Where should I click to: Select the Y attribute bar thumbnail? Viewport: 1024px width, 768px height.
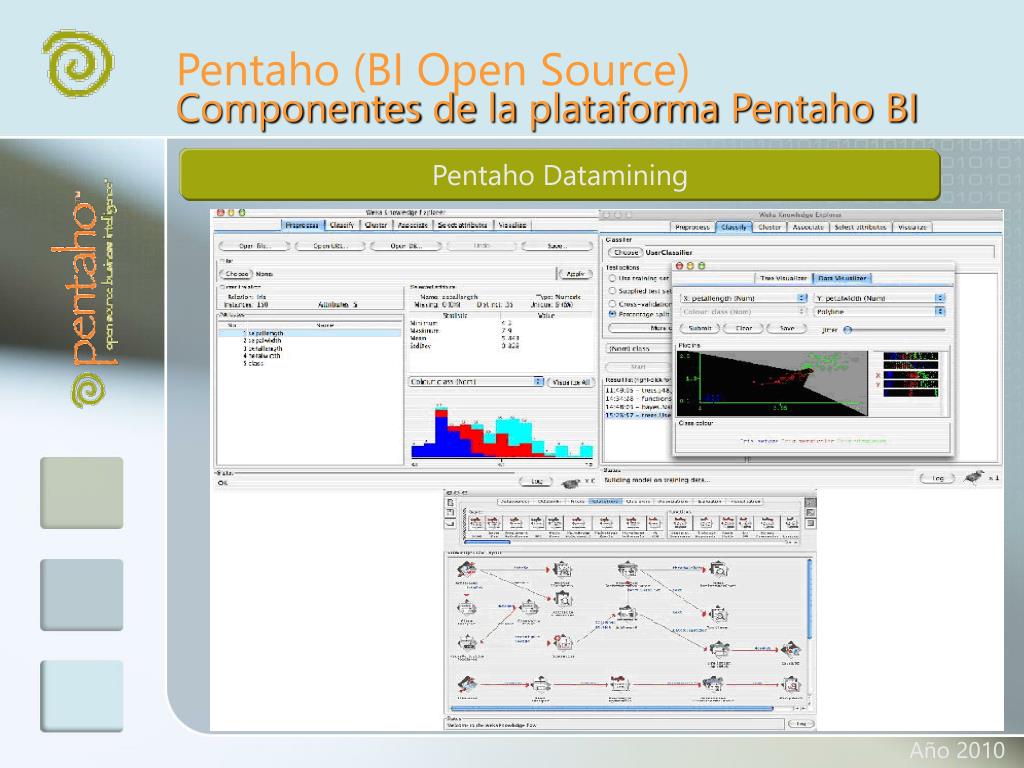pos(910,385)
